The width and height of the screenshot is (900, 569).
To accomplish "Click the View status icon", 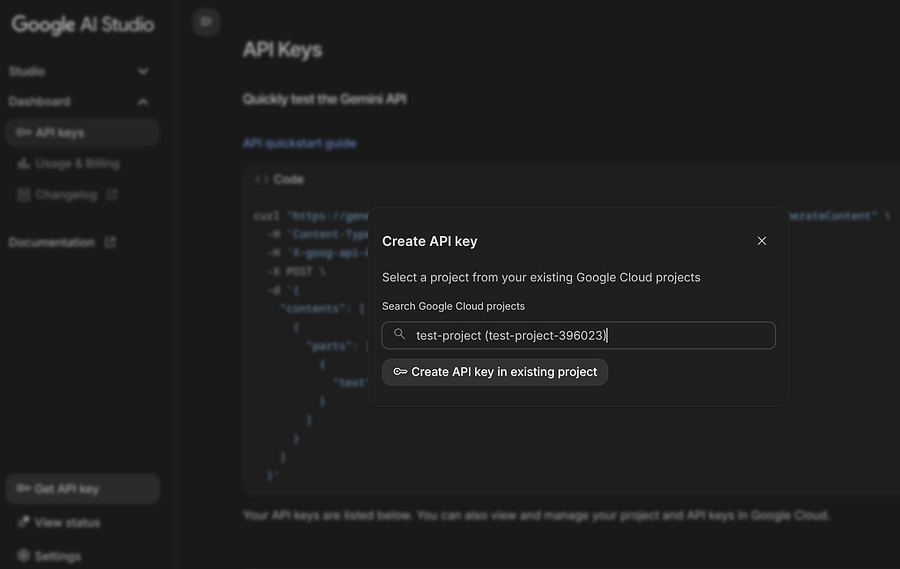I will [24, 522].
